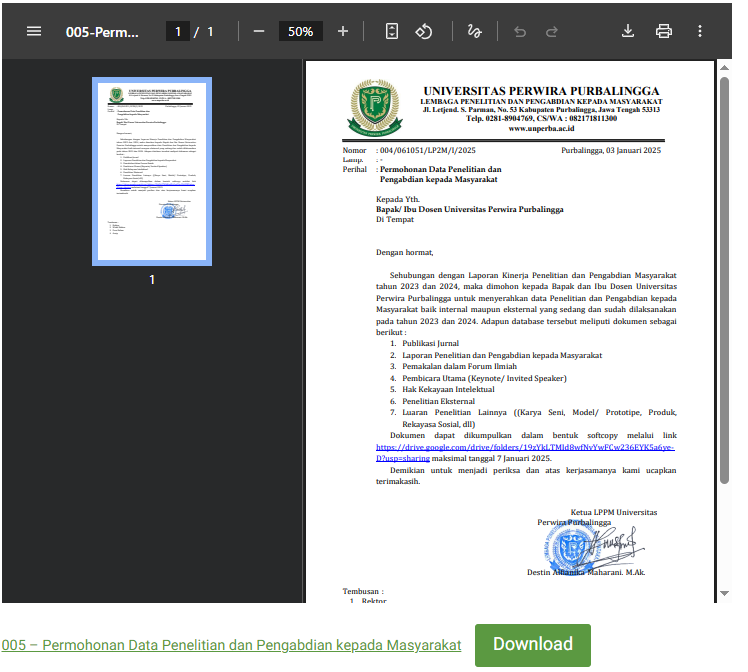
Task: Click the zoom in plus icon
Action: [343, 31]
